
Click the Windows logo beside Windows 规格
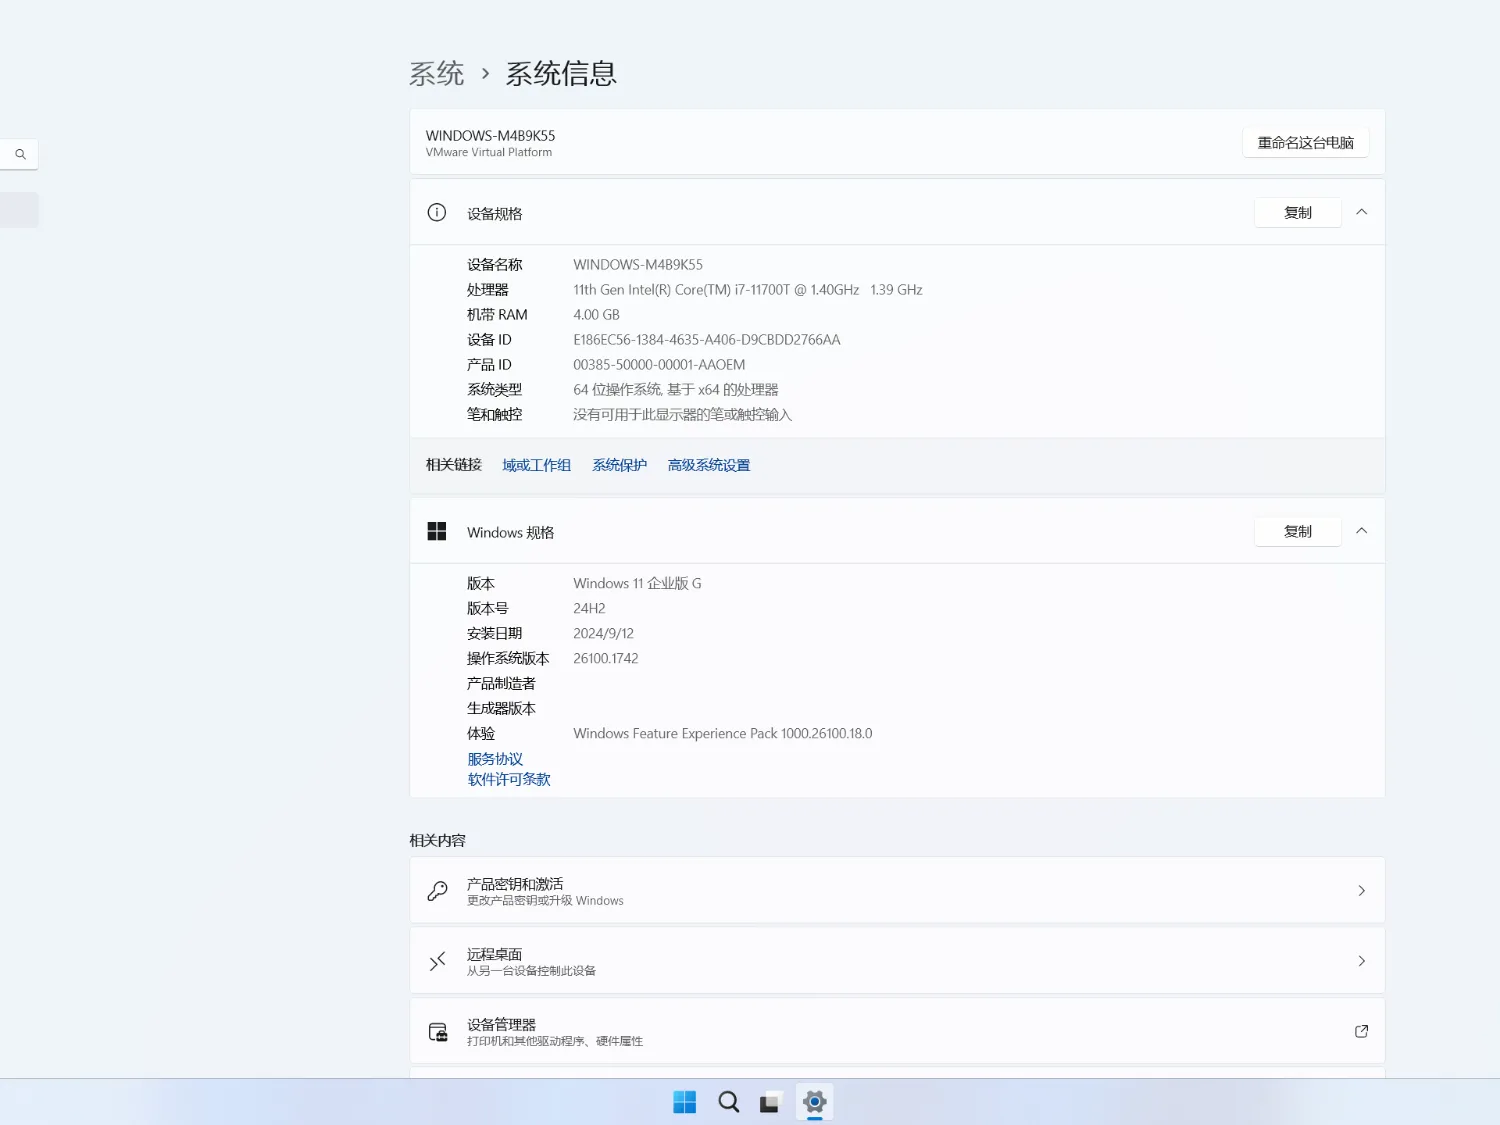437,531
